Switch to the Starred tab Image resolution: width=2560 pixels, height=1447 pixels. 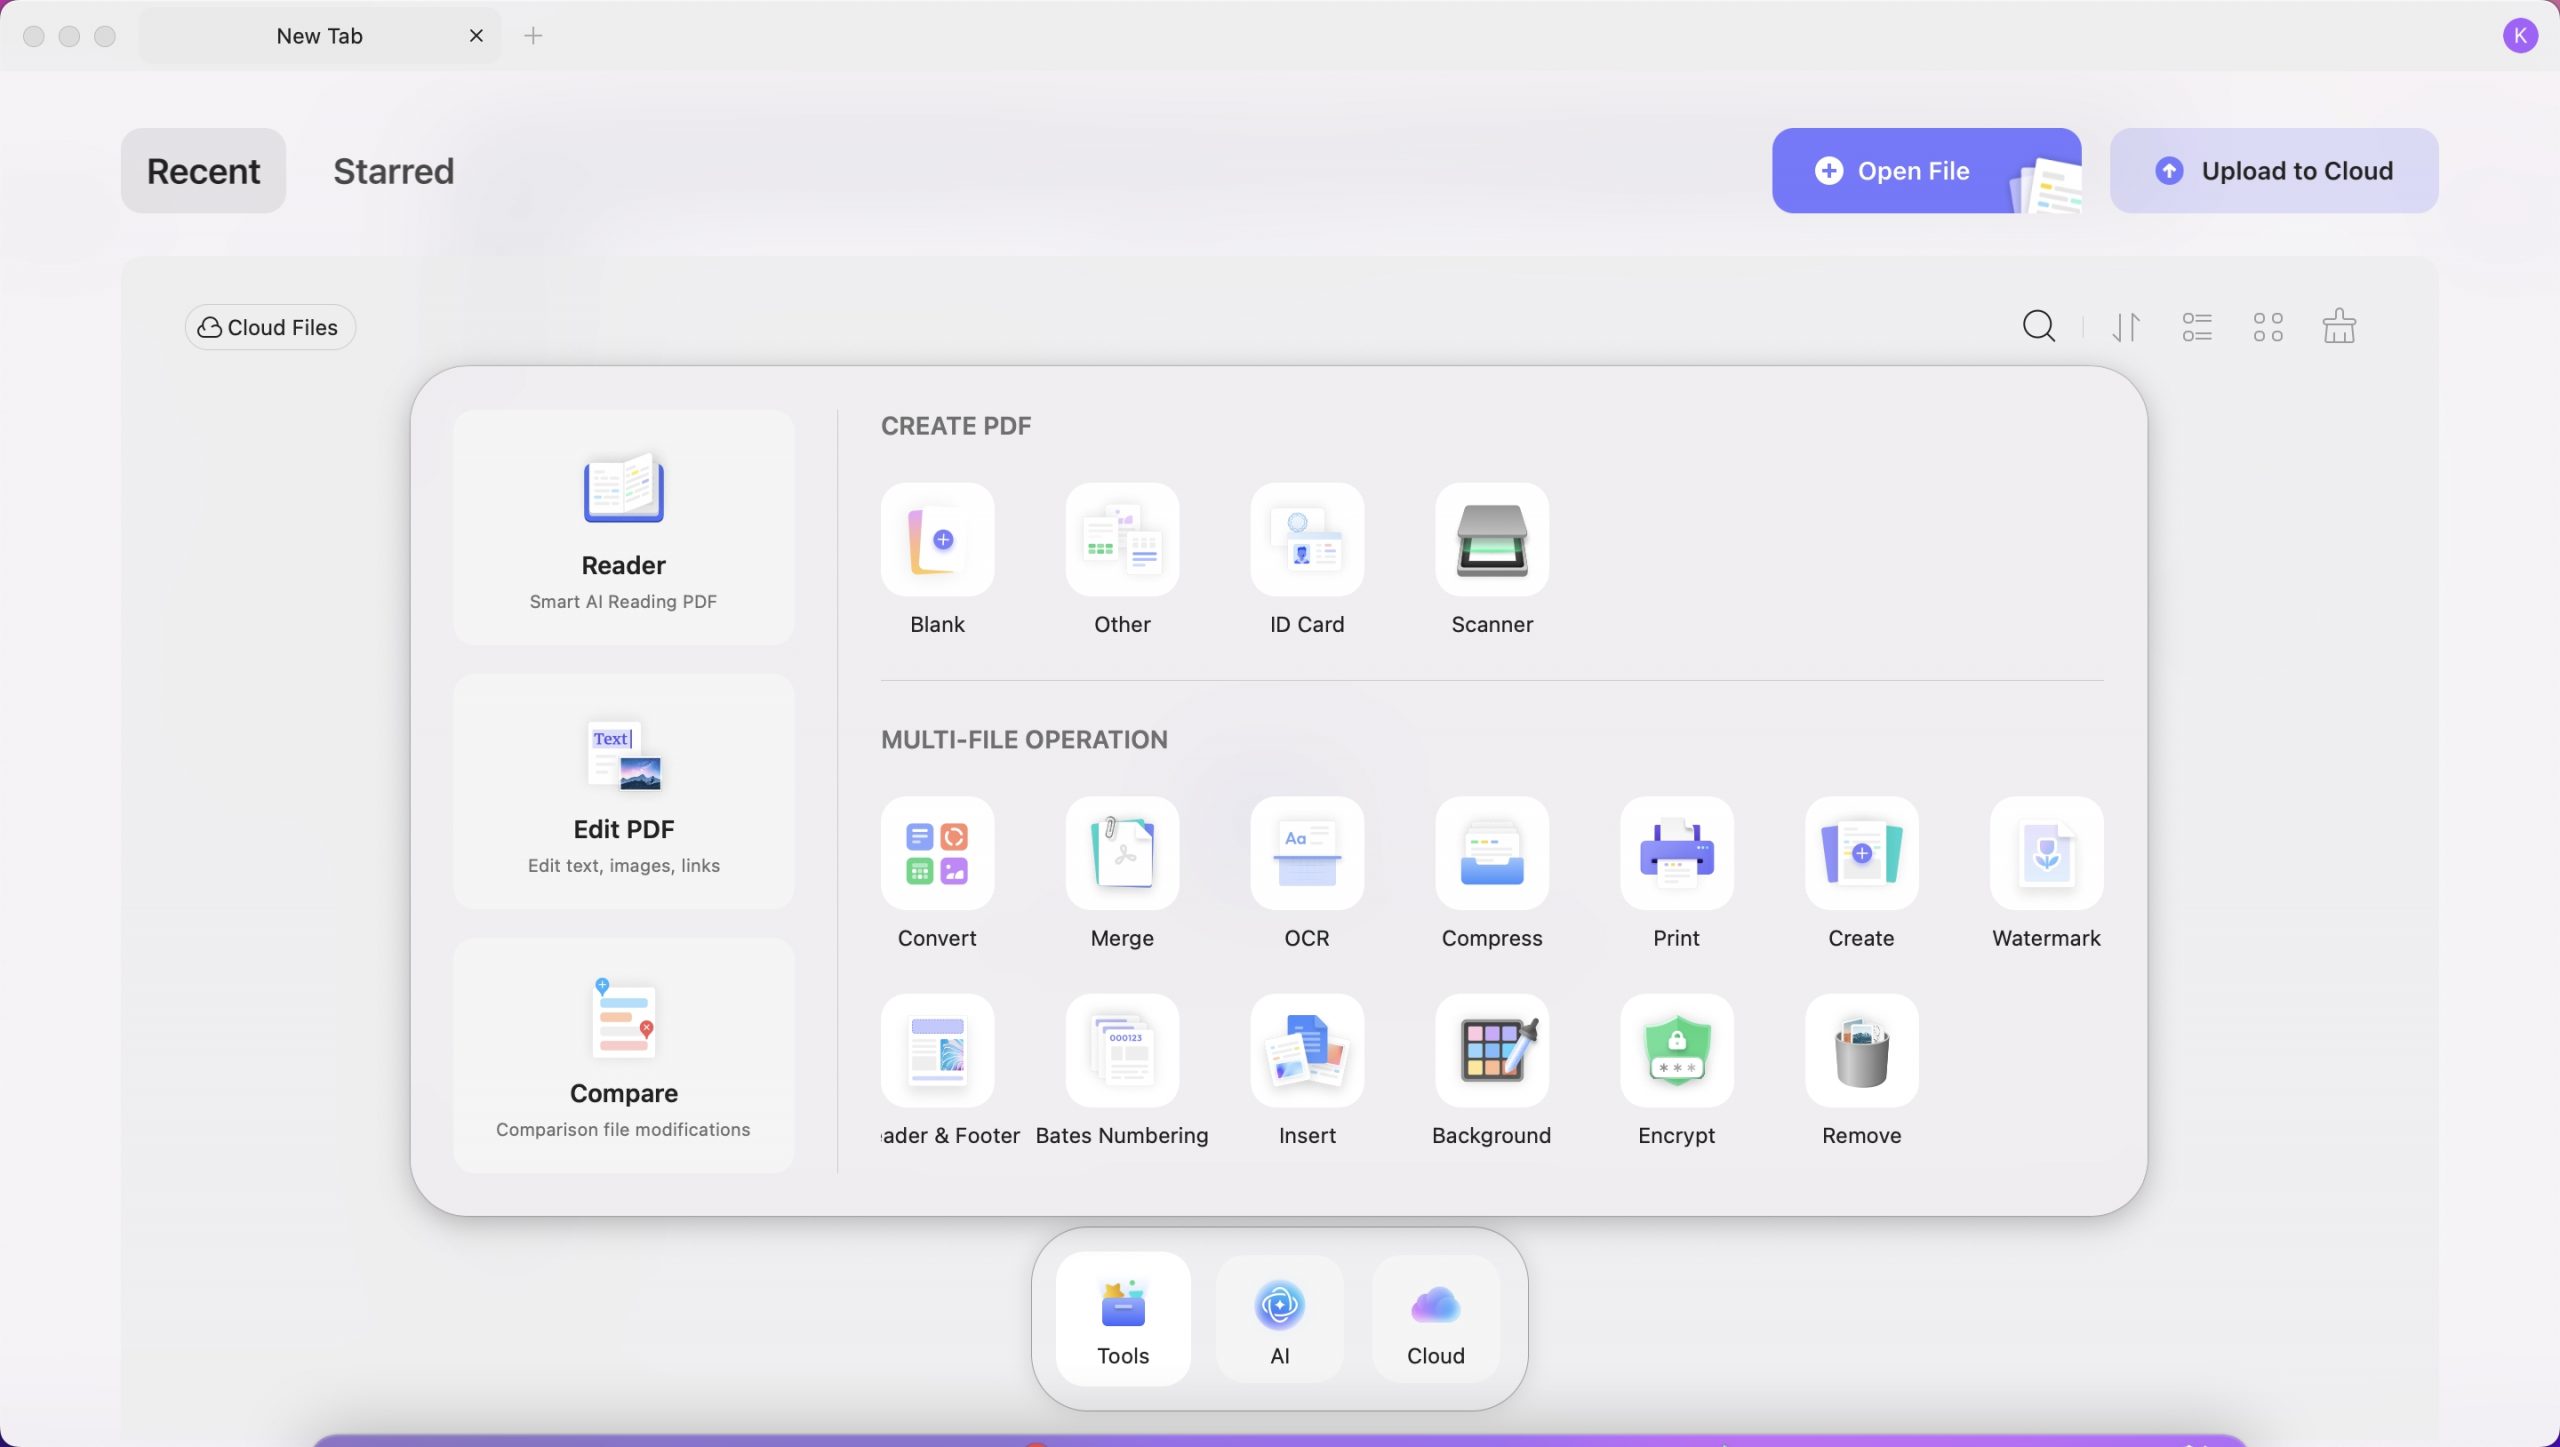[x=393, y=170]
